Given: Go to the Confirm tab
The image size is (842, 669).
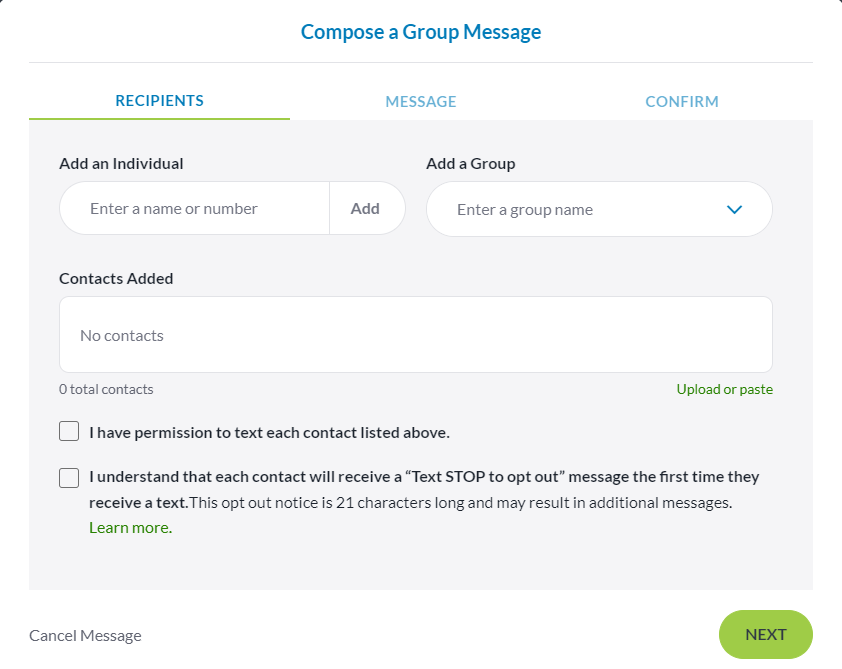Looking at the screenshot, I should (682, 102).
